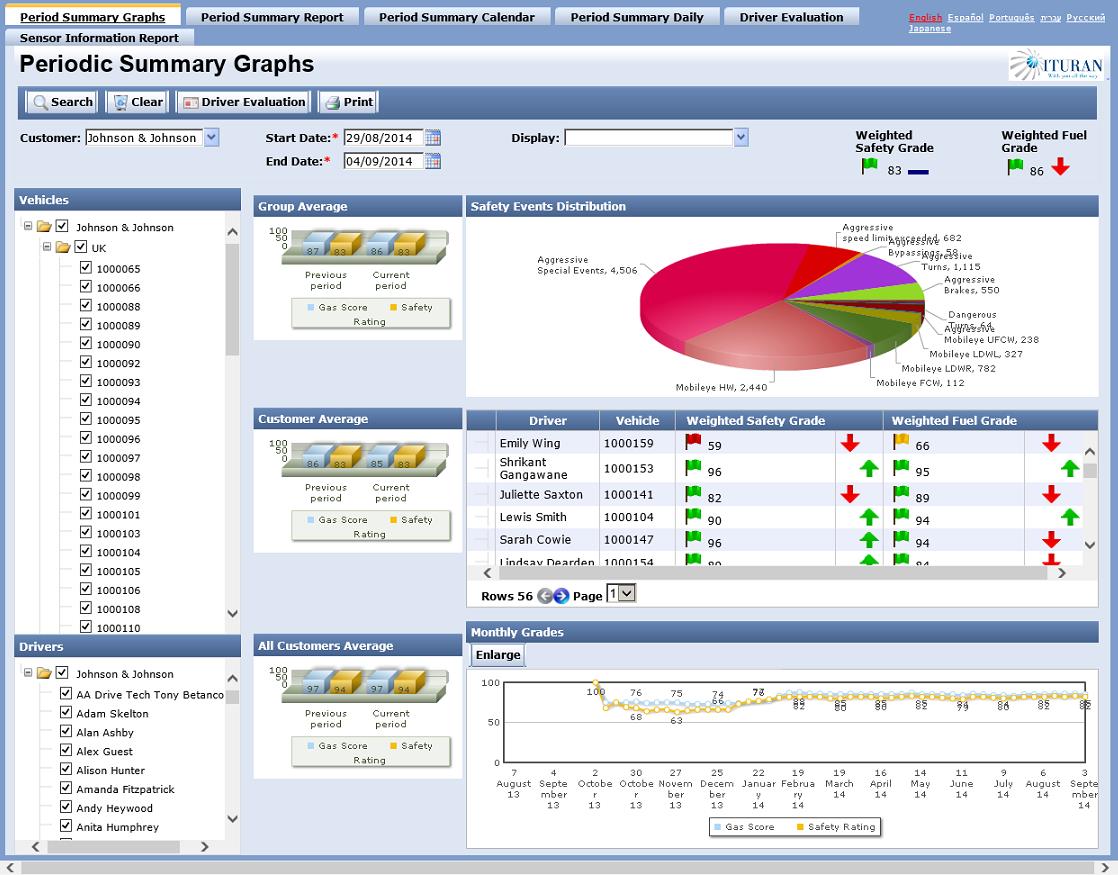Screen dimensions: 1118x875
Task: Select English language link
Action: click(x=925, y=17)
